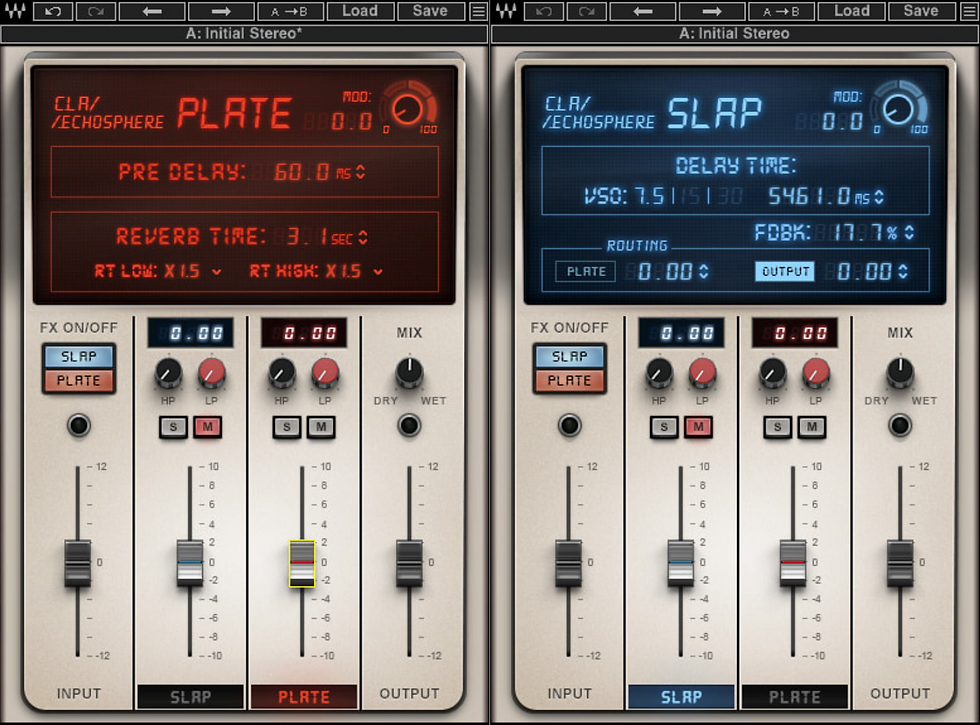Click the Waves logo in the right plugin toolbar
Screen dimensions: 980x725
click(x=506, y=11)
